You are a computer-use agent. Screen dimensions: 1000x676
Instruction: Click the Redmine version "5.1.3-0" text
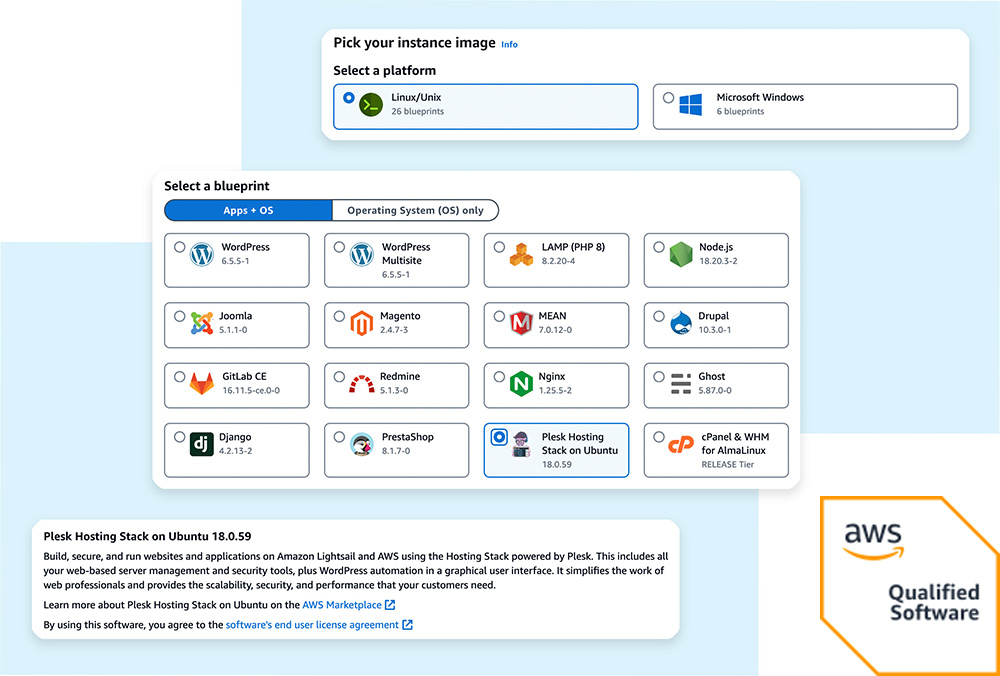click(x=394, y=390)
